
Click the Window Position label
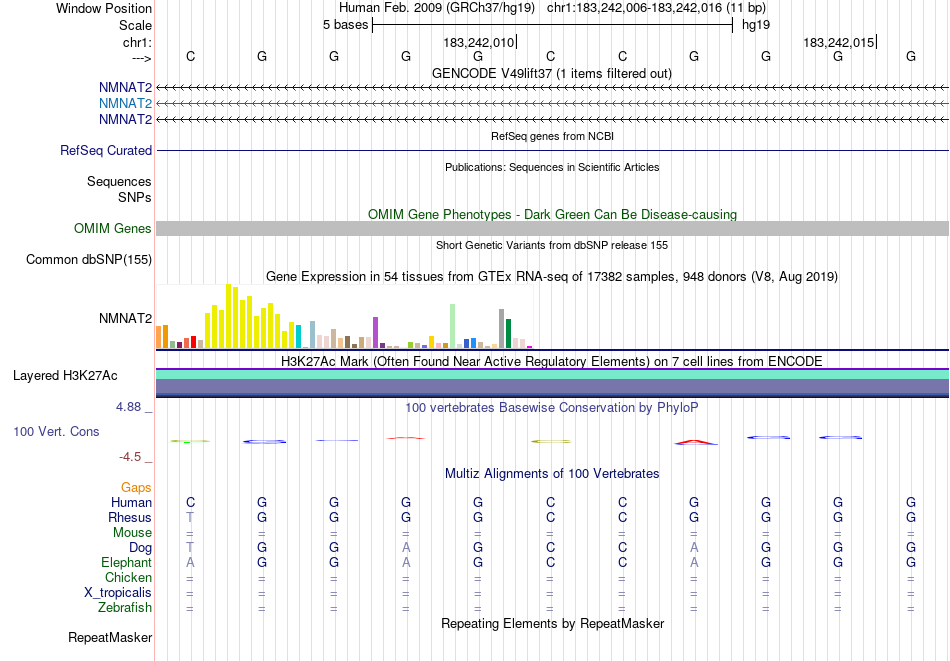tap(104, 8)
